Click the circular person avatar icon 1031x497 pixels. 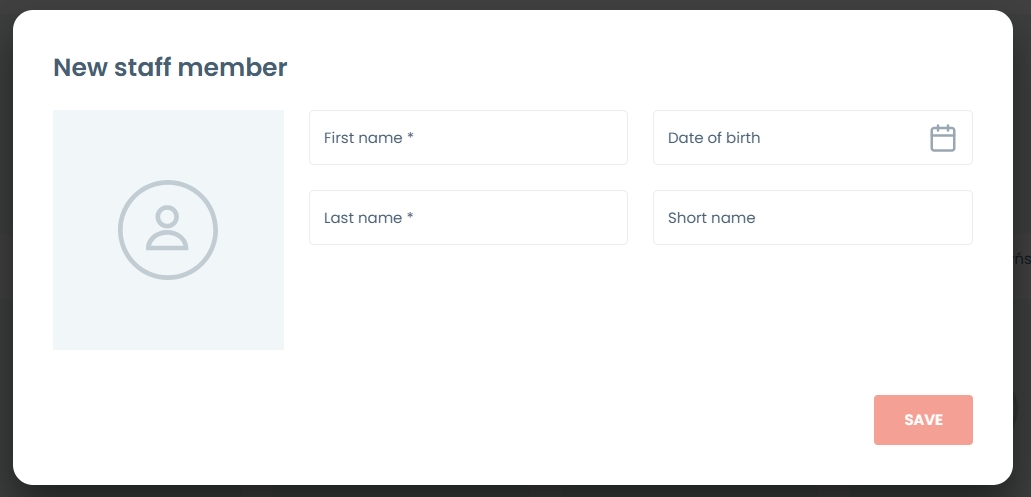168,230
